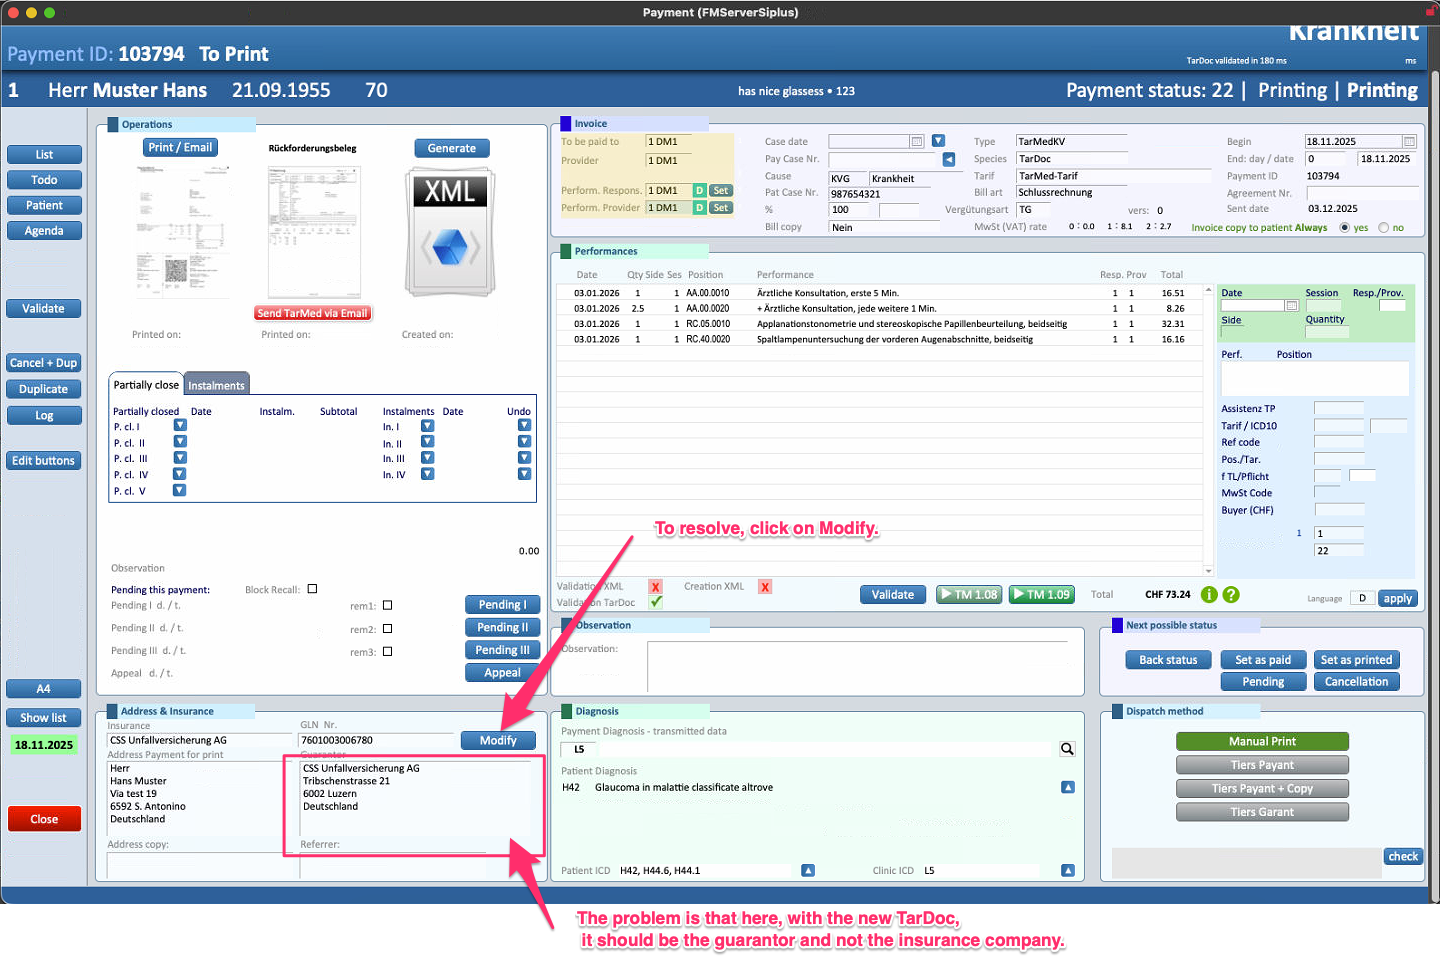Click the Tiers Garant dispatch button
Screen dimensions: 1440x958
[1262, 812]
